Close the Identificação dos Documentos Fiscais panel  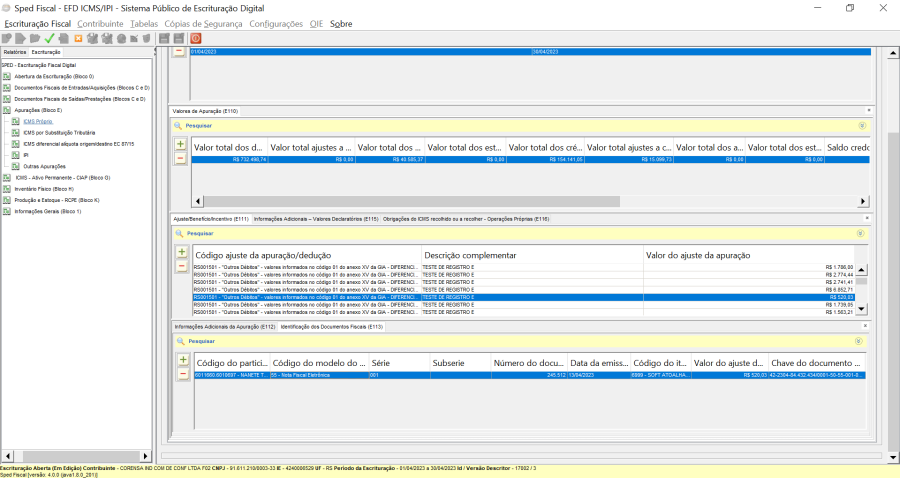click(865, 326)
